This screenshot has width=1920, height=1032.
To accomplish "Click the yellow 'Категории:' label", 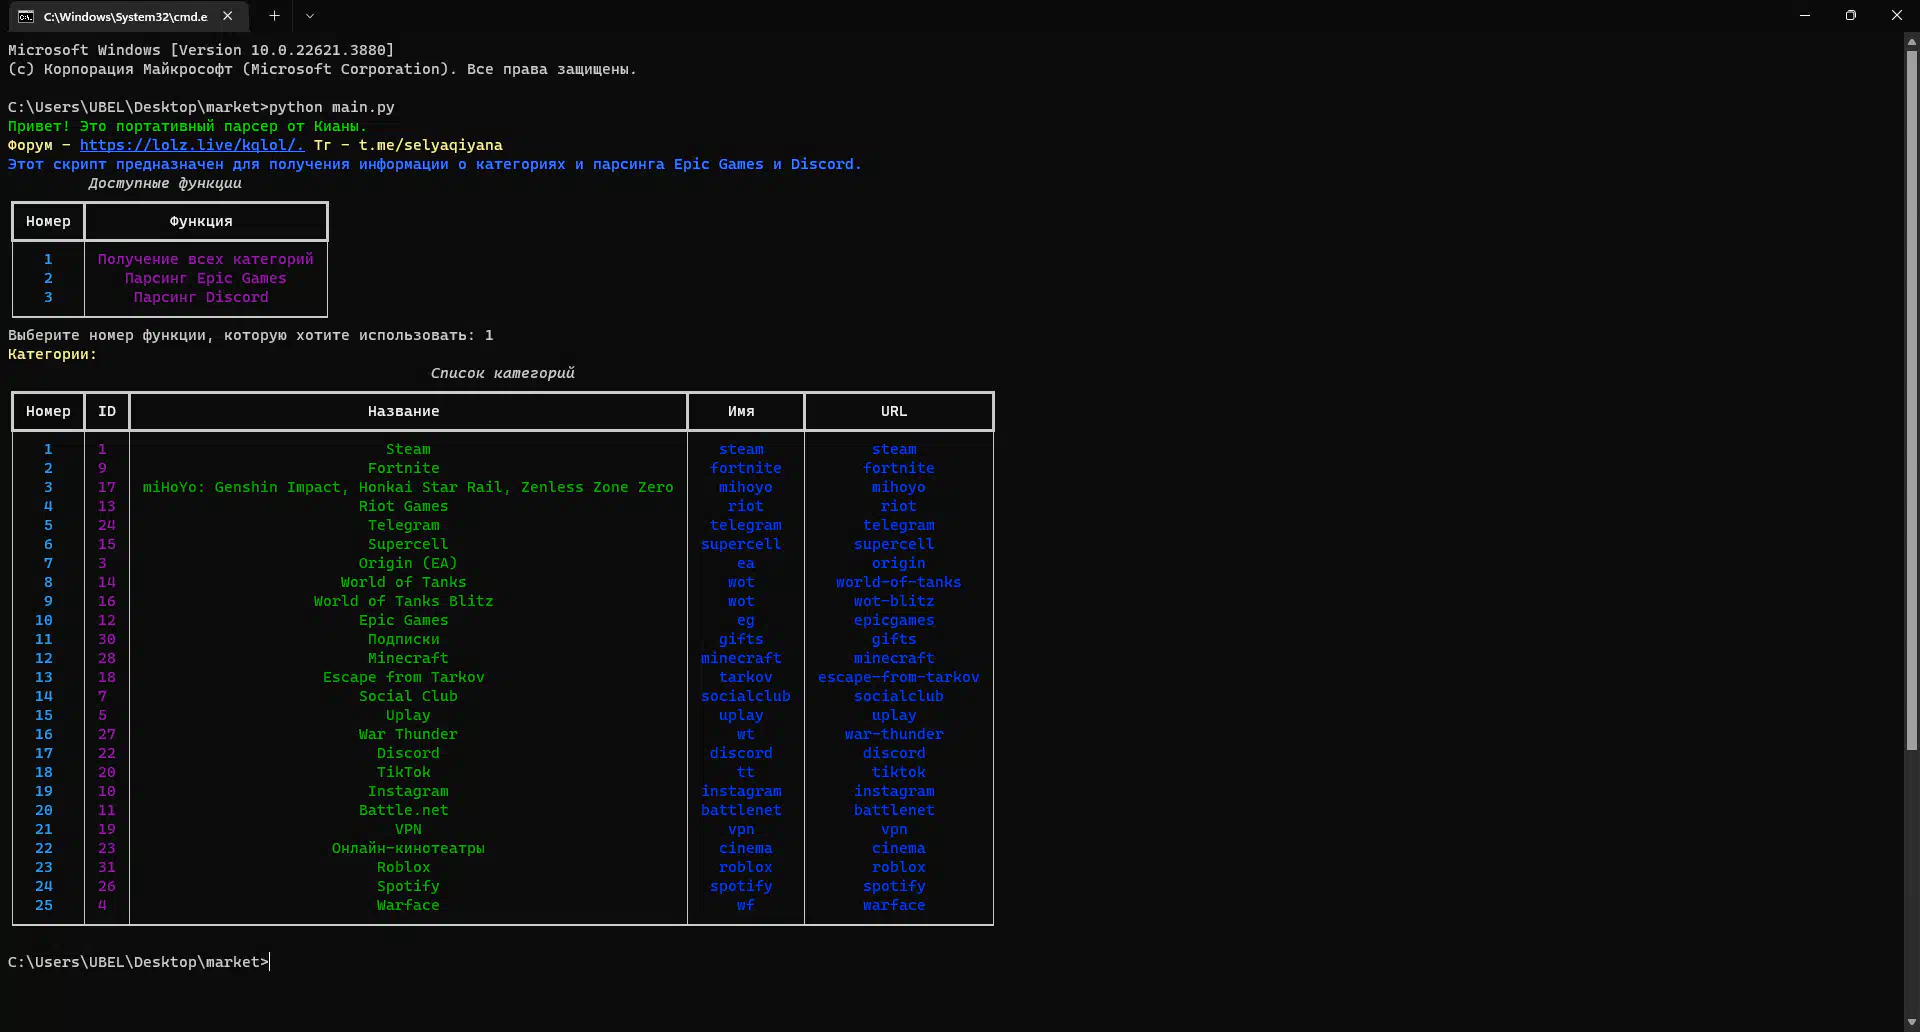I will pyautogui.click(x=52, y=354).
